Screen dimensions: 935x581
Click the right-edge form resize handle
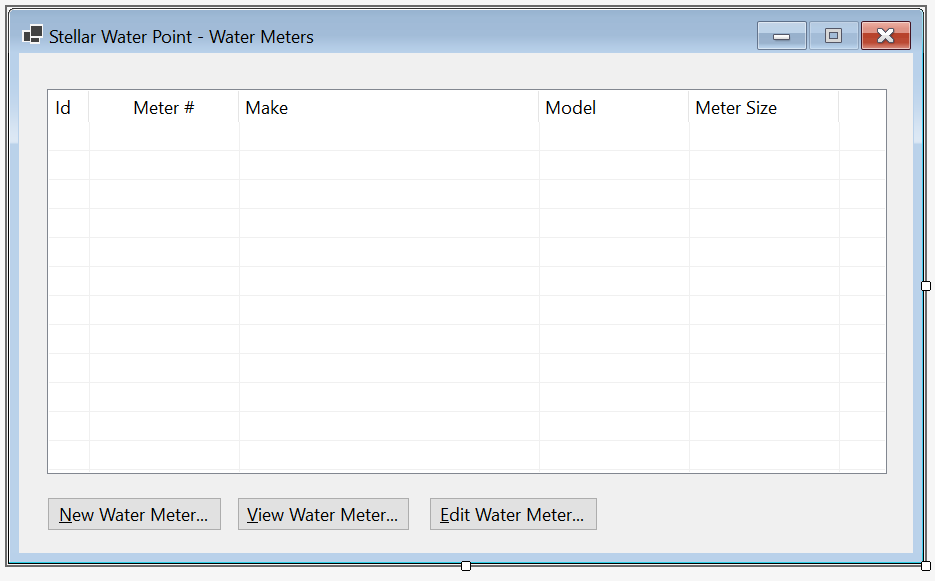pos(925,286)
